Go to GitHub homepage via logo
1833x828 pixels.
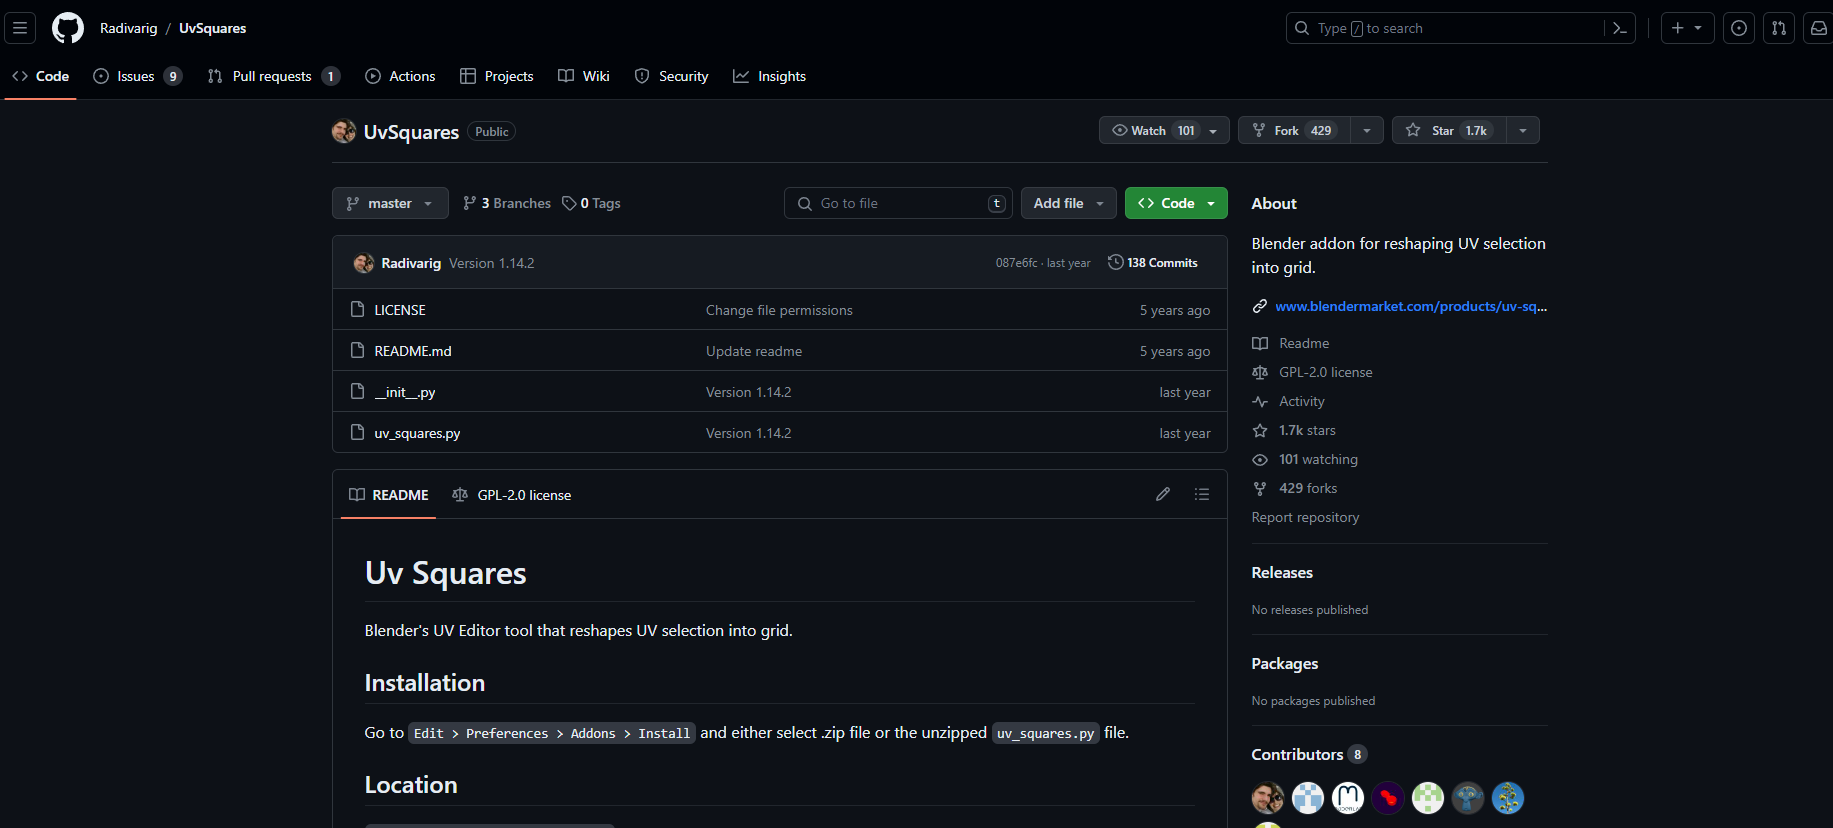click(68, 28)
